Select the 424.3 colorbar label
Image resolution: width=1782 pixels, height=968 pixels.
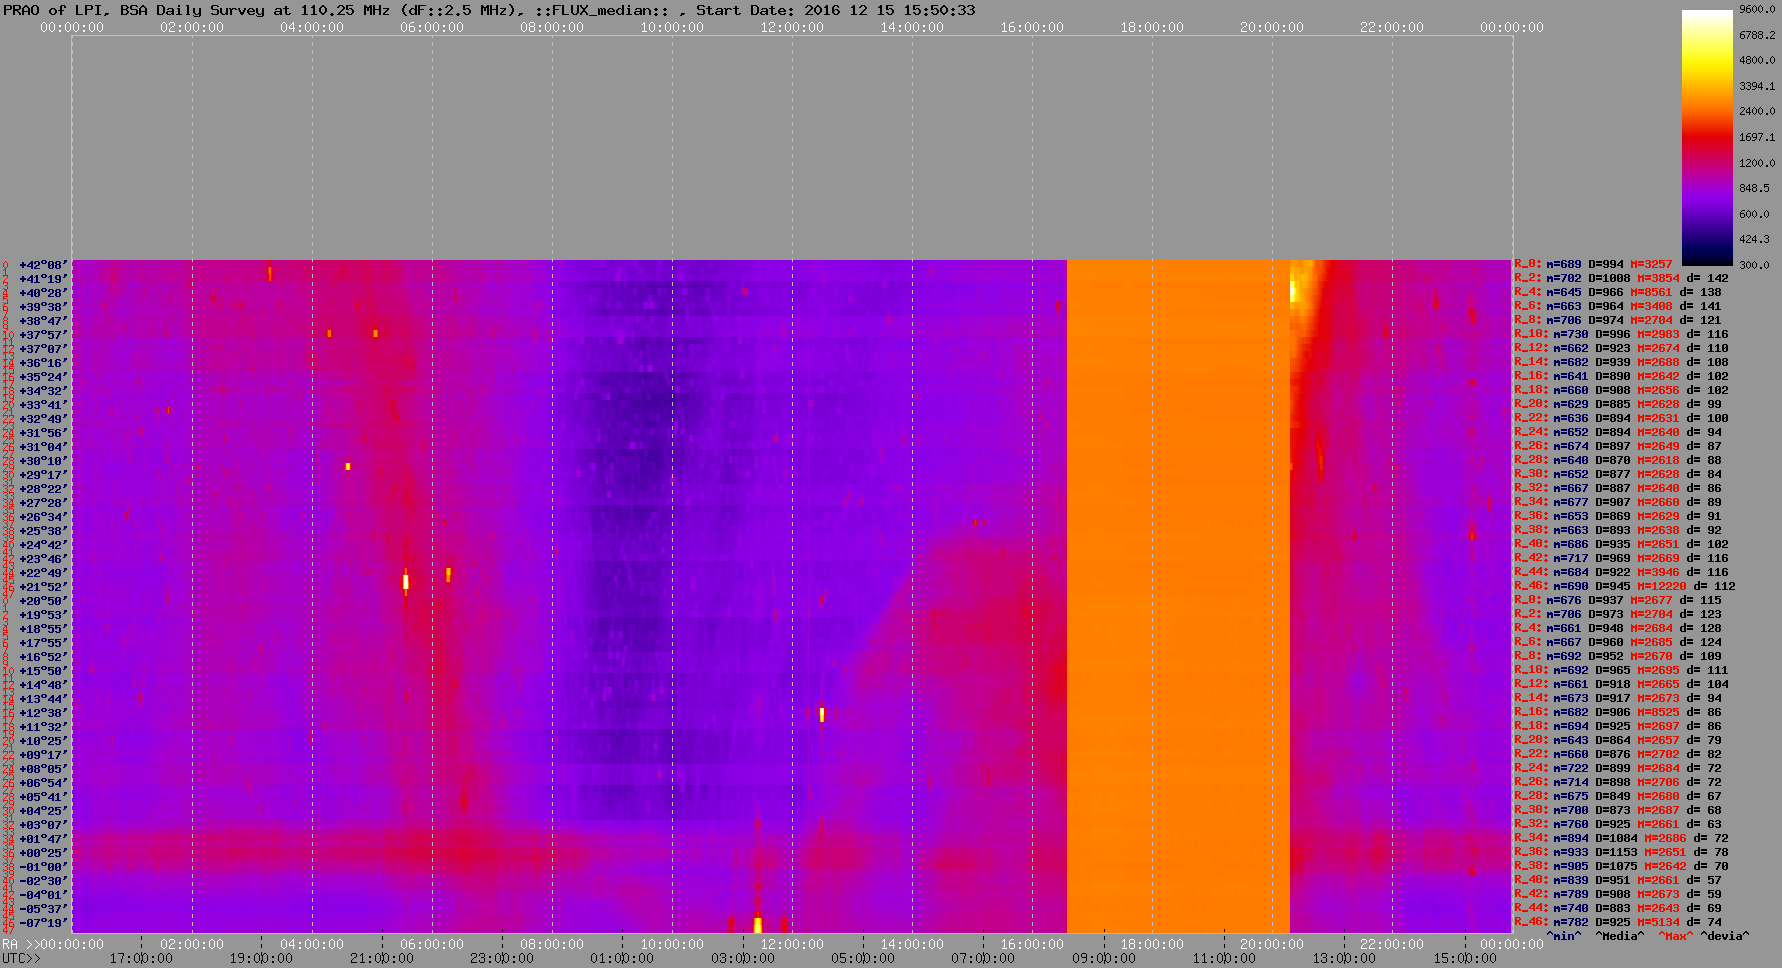click(x=1754, y=239)
